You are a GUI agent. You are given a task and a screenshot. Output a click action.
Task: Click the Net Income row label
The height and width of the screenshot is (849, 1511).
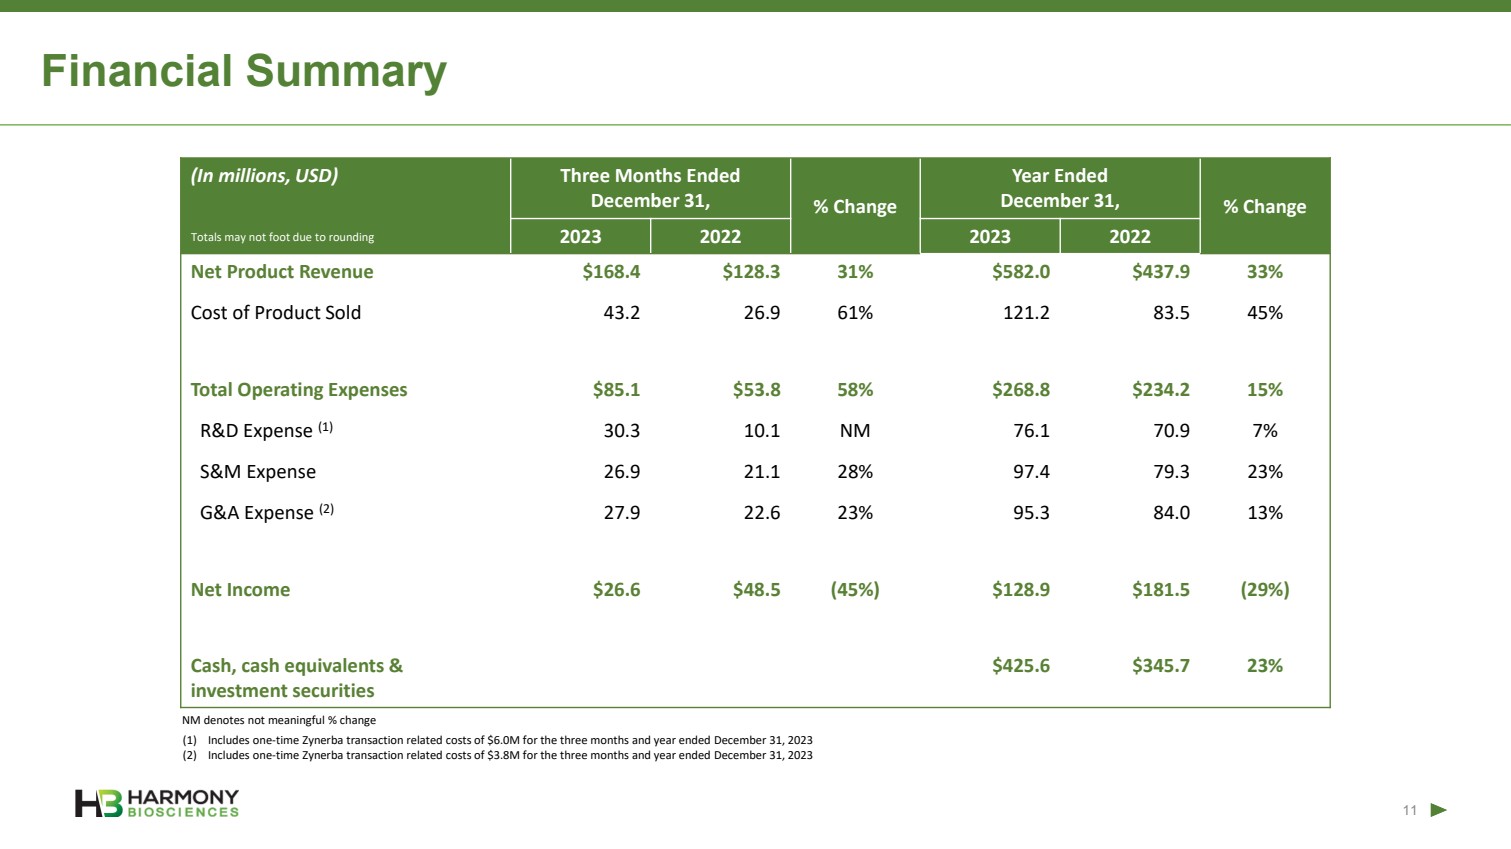(240, 590)
